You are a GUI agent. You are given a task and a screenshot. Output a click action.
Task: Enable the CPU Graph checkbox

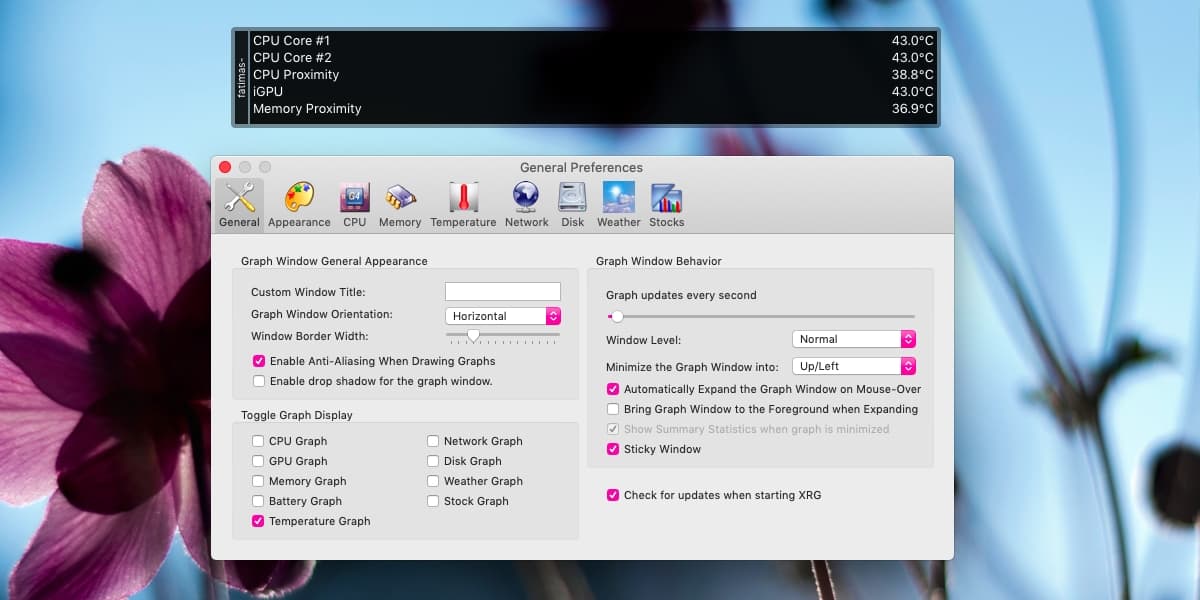[259, 441]
